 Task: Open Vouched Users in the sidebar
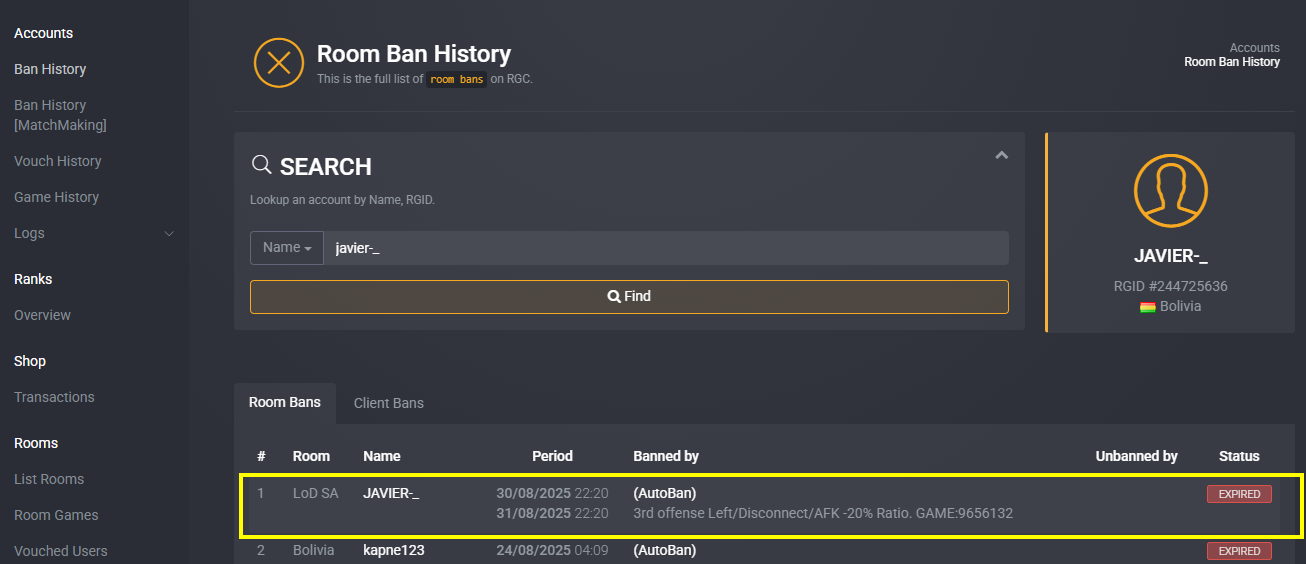(x=61, y=551)
